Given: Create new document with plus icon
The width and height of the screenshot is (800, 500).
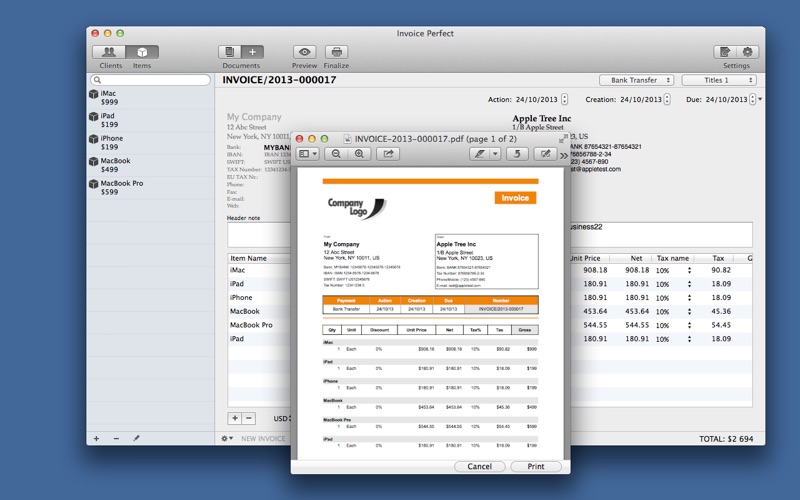Looking at the screenshot, I should click(x=253, y=52).
